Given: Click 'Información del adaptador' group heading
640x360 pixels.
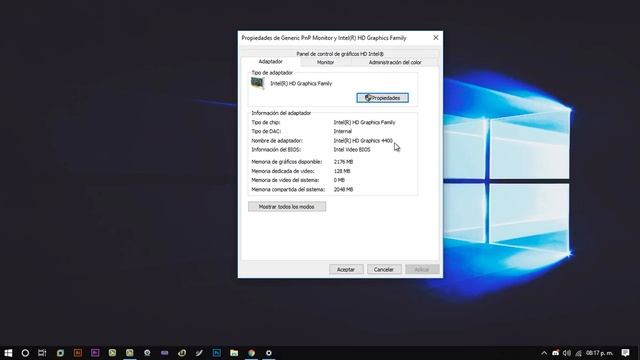Looking at the screenshot, I should click(281, 113).
